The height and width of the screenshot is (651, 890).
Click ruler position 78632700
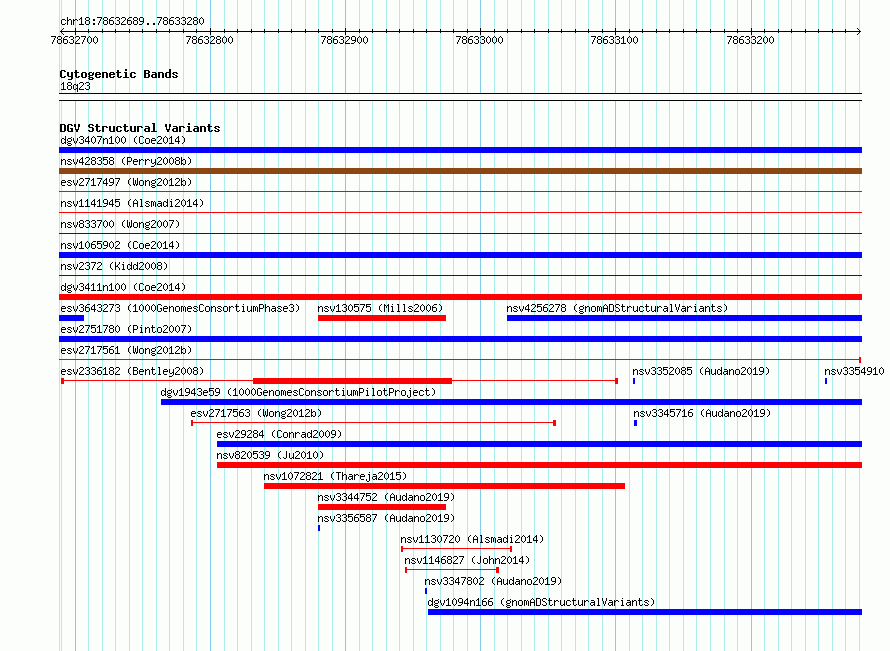(74, 40)
